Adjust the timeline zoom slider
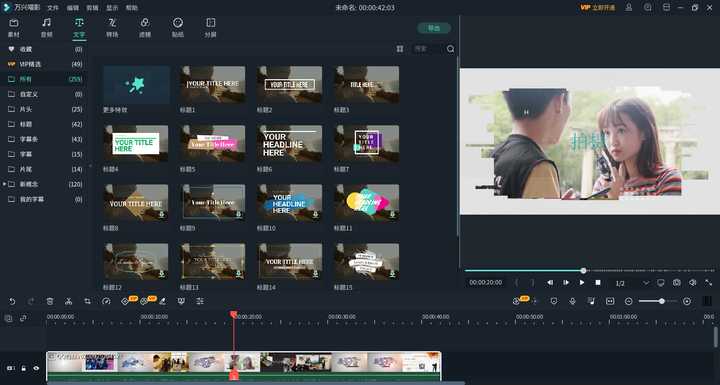 click(657, 301)
